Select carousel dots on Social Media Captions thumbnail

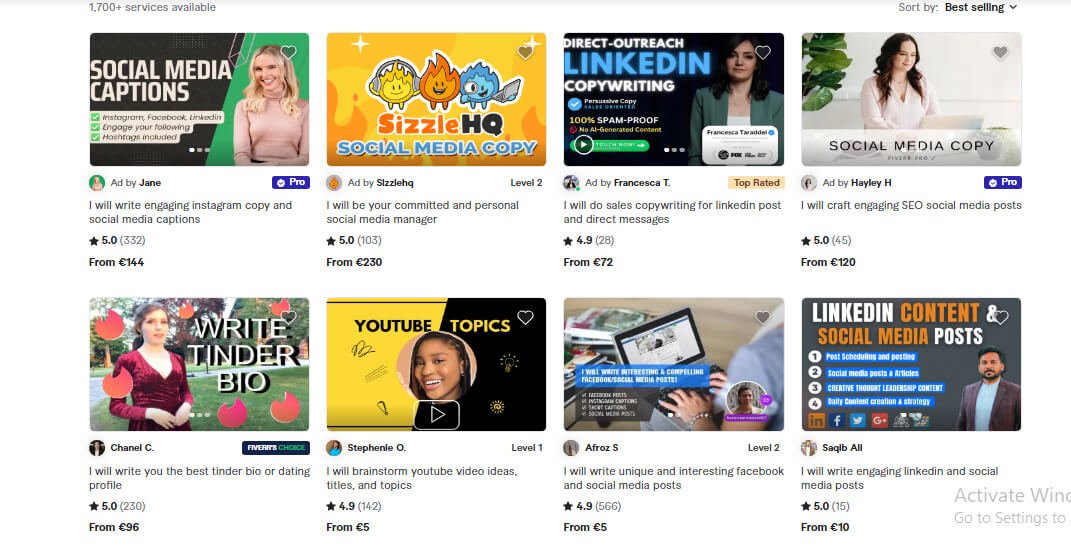click(x=199, y=150)
